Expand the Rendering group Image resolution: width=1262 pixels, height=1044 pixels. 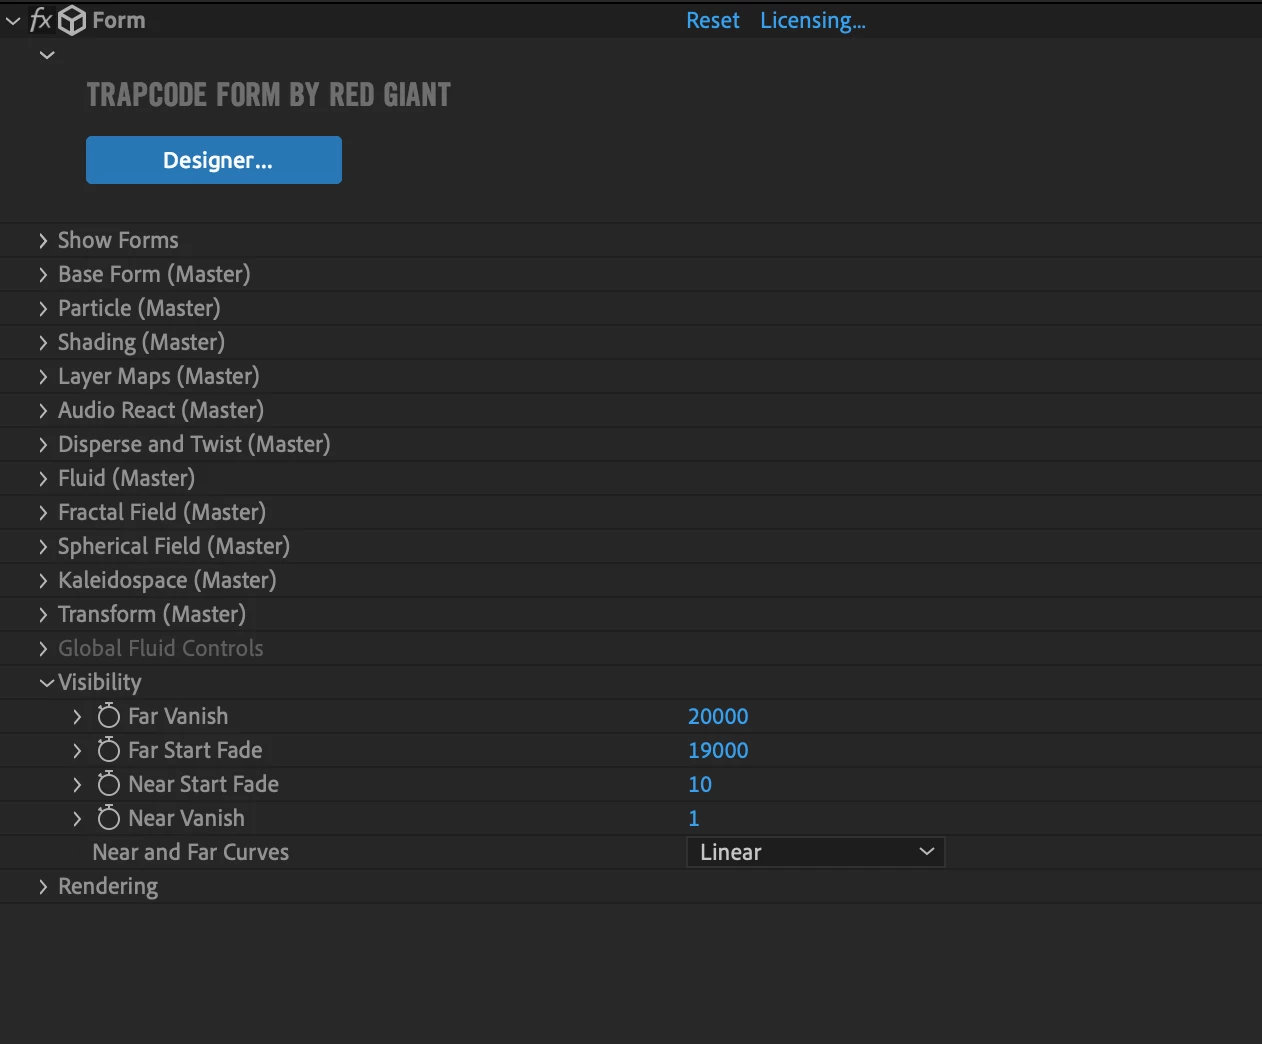43,887
